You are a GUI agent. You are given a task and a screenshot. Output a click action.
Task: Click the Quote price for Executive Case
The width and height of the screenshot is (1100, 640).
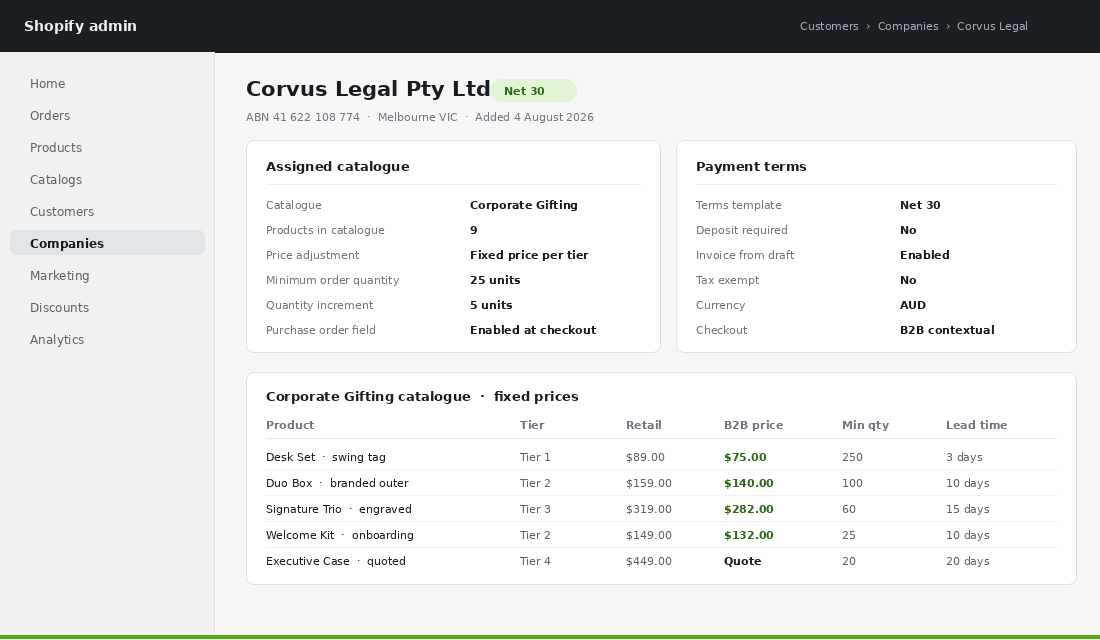pyautogui.click(x=742, y=561)
